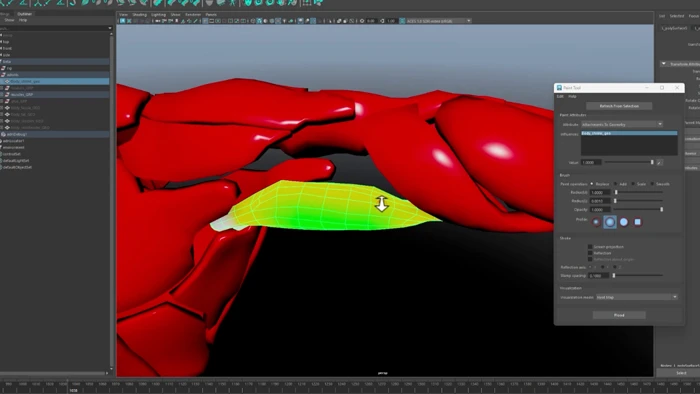700x394 pixels.
Task: Click the Value input field
Action: (591, 162)
